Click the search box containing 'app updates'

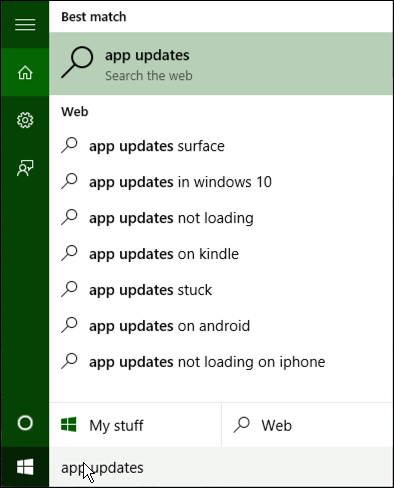click(221, 467)
